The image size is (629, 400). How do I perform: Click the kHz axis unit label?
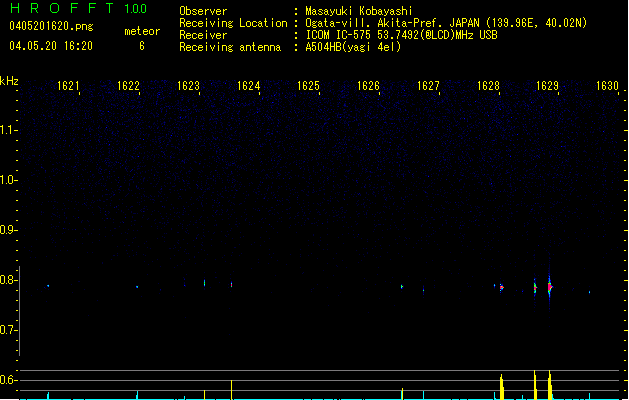click(x=9, y=81)
